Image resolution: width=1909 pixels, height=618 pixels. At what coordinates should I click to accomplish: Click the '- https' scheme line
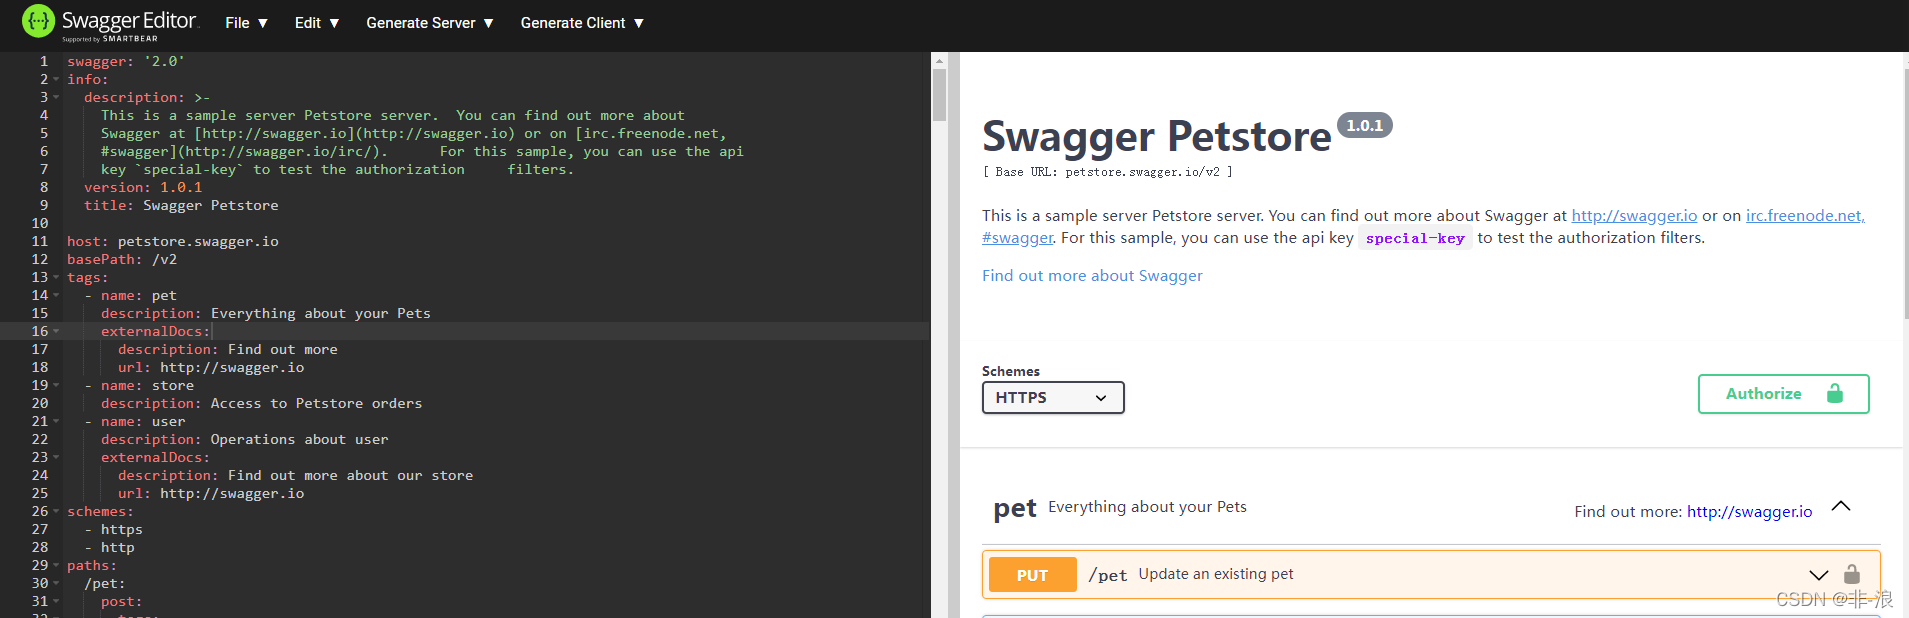point(114,529)
